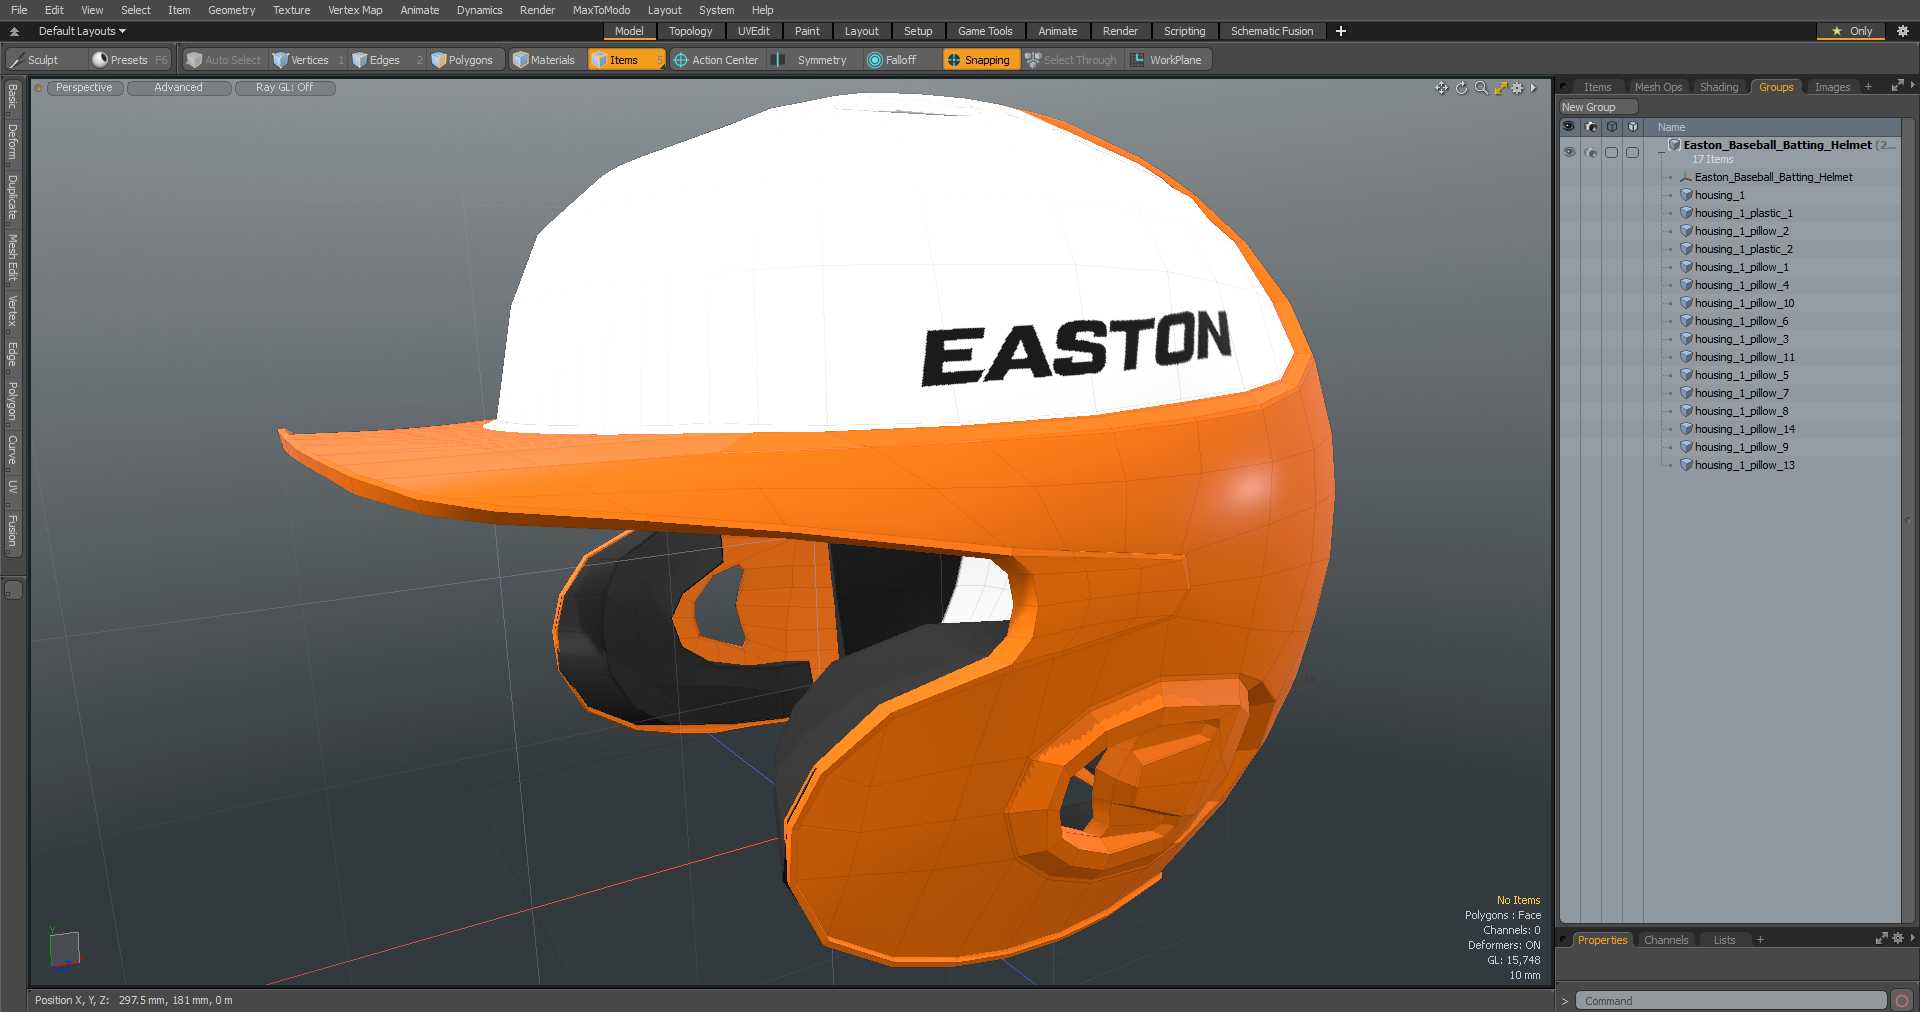The height and width of the screenshot is (1012, 1920).
Task: Open the Channels tab
Action: 1666,940
